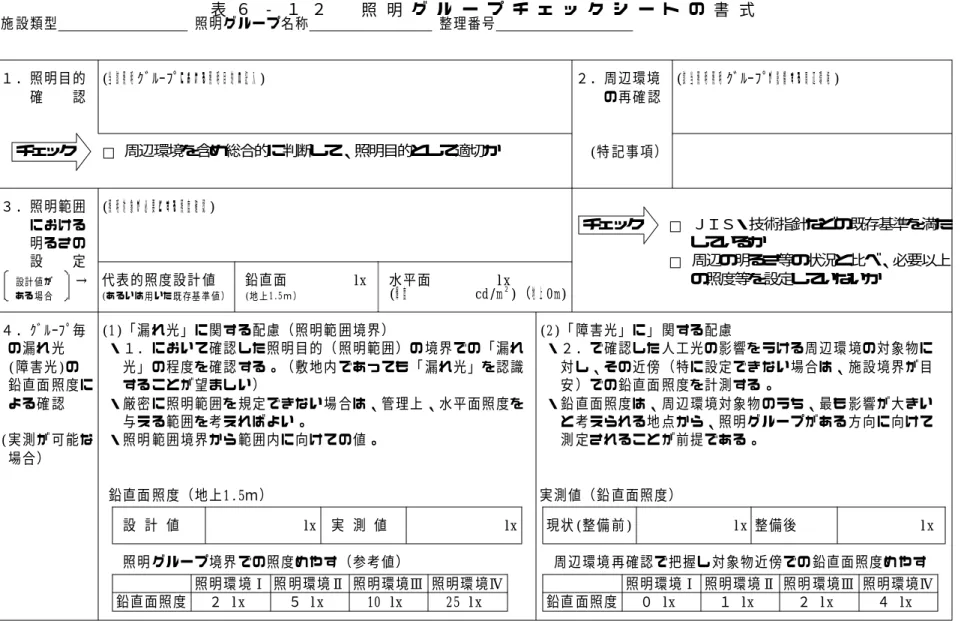The height and width of the screenshot is (621, 967).
Task: Select the line 照明範囲境界から範囲内に向けての値
Action: pos(244,440)
